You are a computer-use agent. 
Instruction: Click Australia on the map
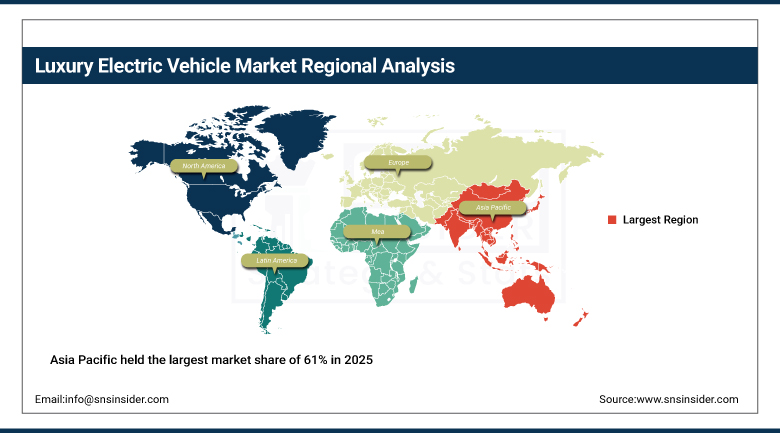pos(529,296)
